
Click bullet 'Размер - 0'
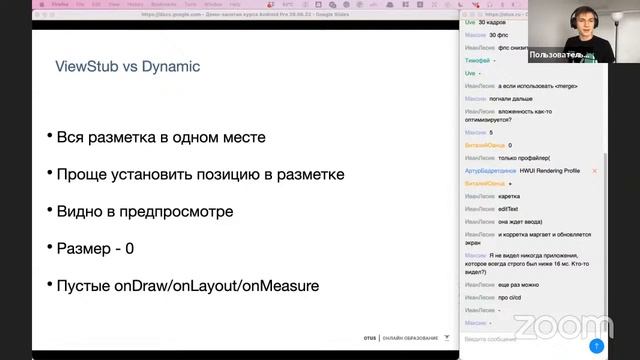point(95,249)
